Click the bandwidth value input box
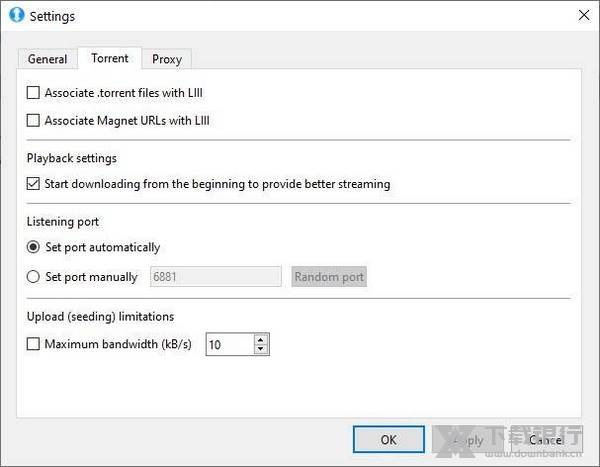Image resolution: width=600 pixels, height=467 pixels. [228, 345]
